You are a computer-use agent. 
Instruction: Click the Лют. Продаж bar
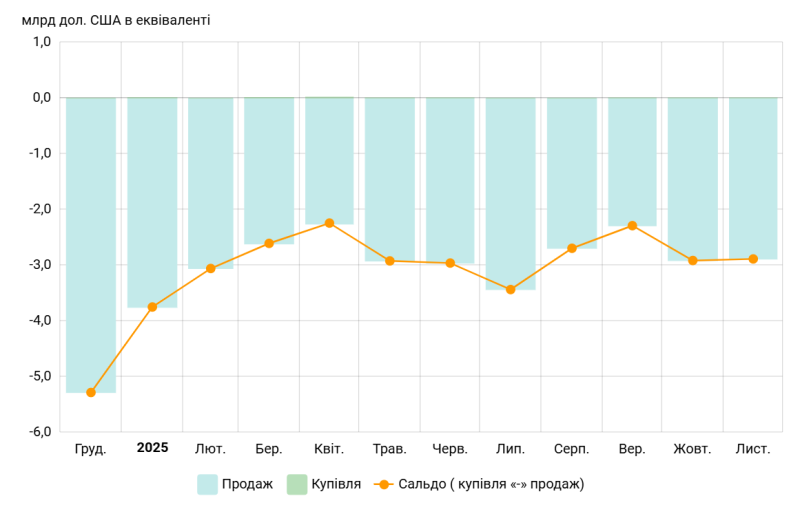coord(211,183)
